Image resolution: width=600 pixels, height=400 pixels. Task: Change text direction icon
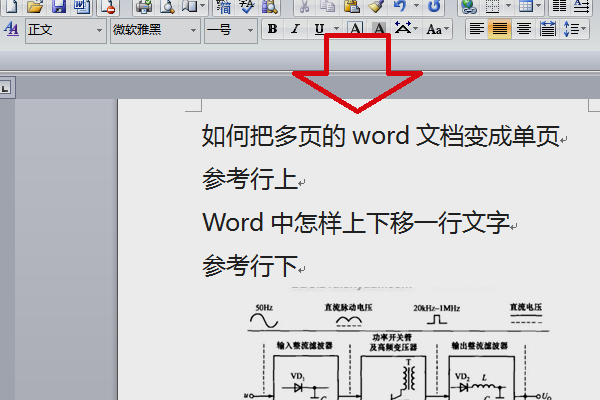click(582, 6)
